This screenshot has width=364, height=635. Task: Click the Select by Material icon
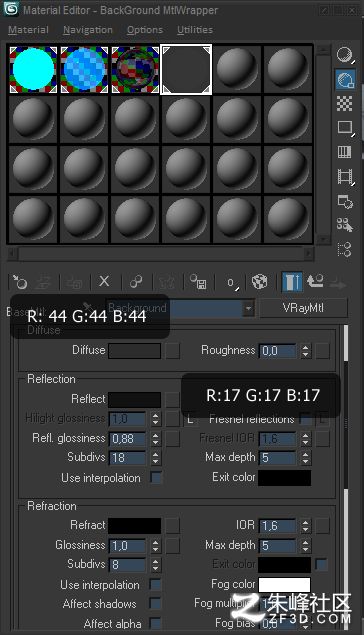click(x=345, y=225)
